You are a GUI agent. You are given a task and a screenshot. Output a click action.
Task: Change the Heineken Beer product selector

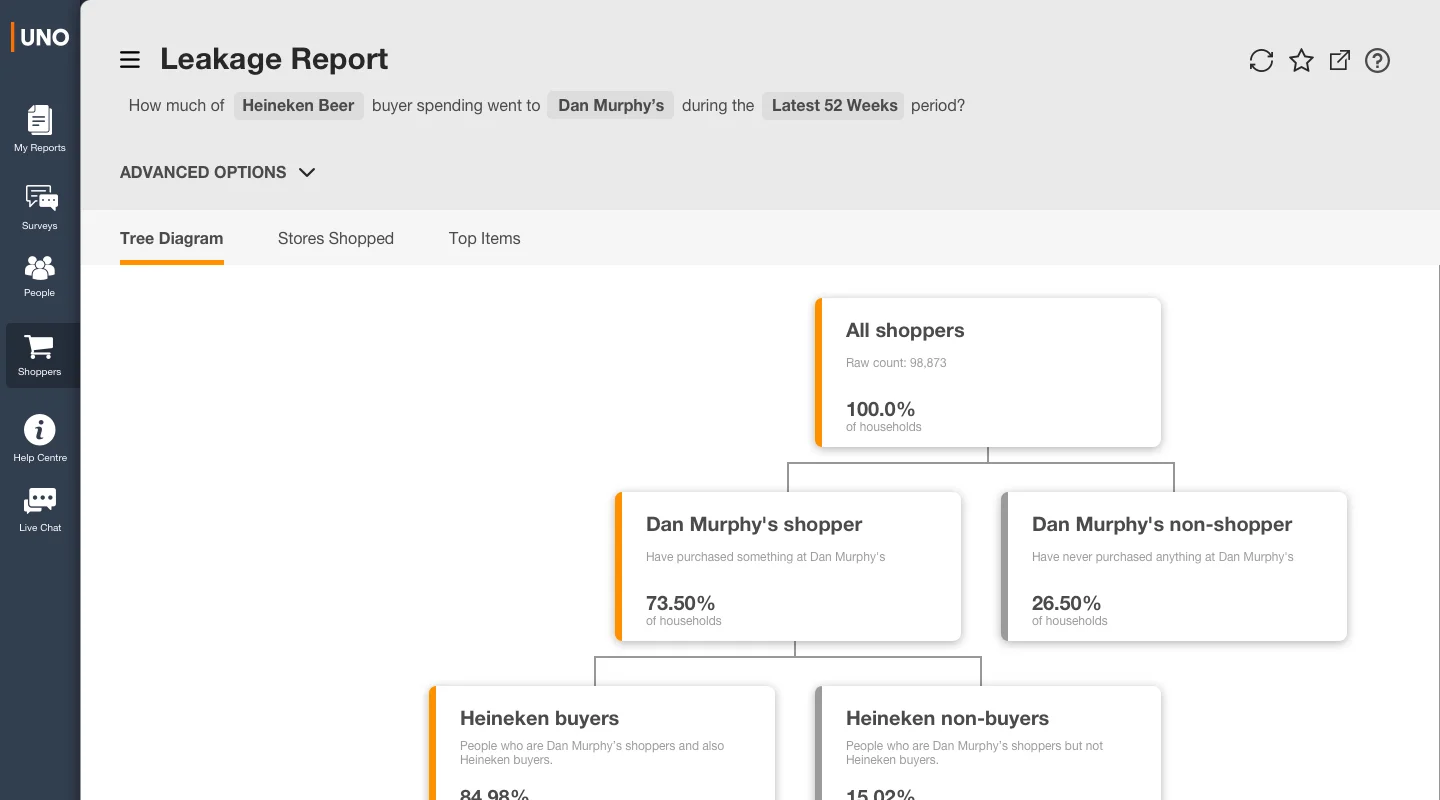[x=298, y=106]
